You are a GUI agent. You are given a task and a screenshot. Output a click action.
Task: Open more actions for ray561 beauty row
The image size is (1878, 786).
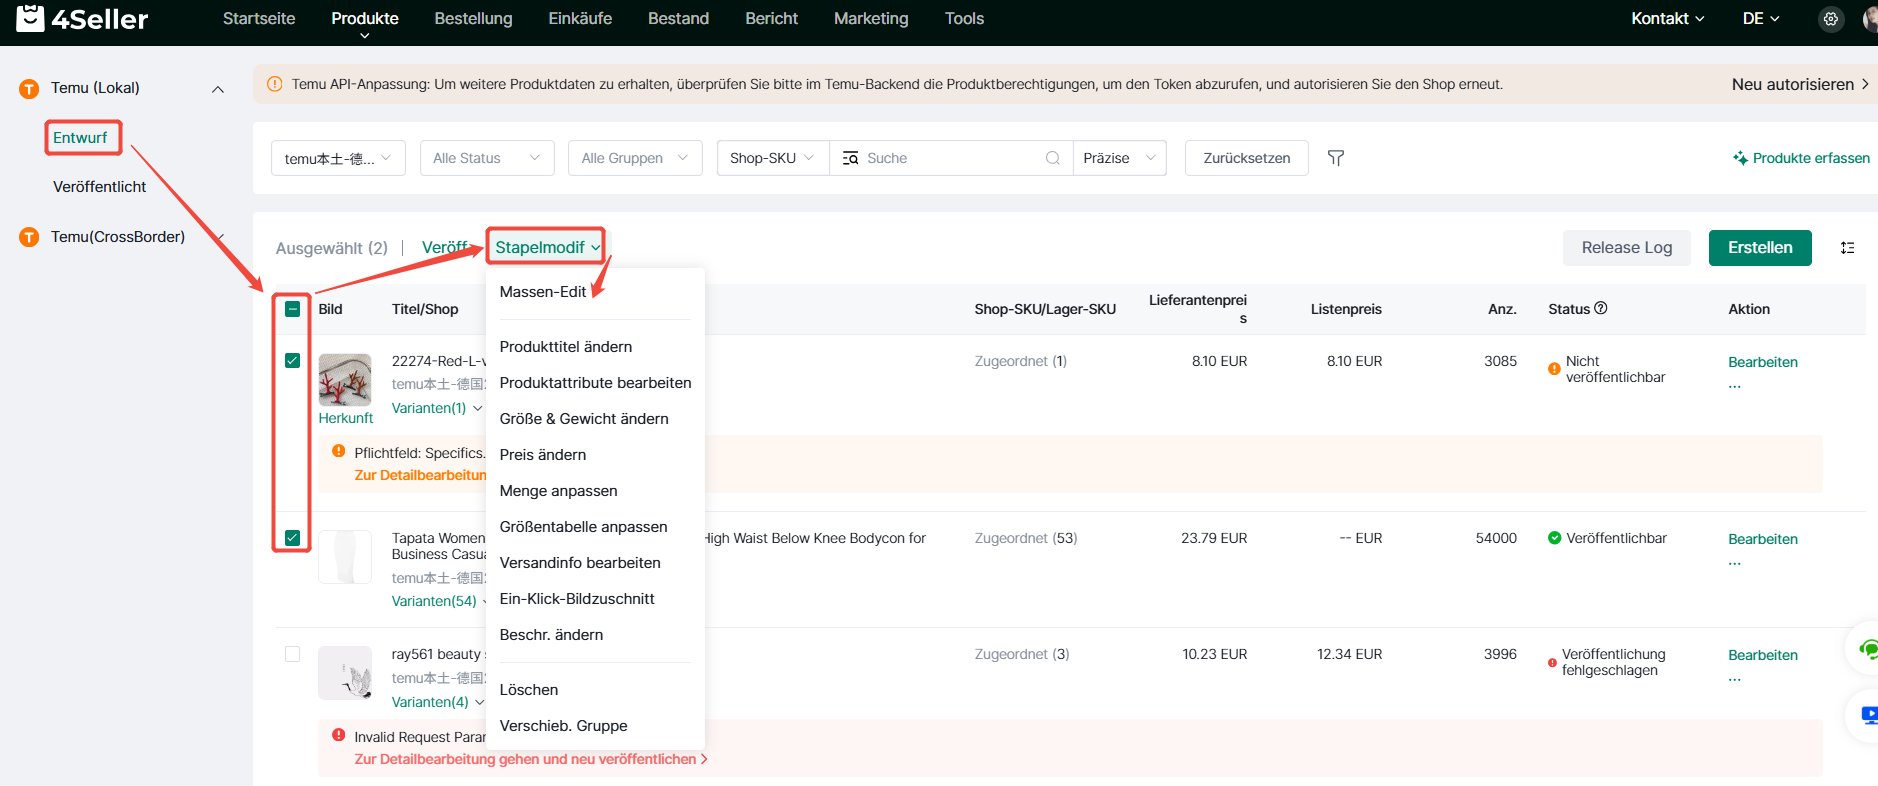click(1735, 679)
